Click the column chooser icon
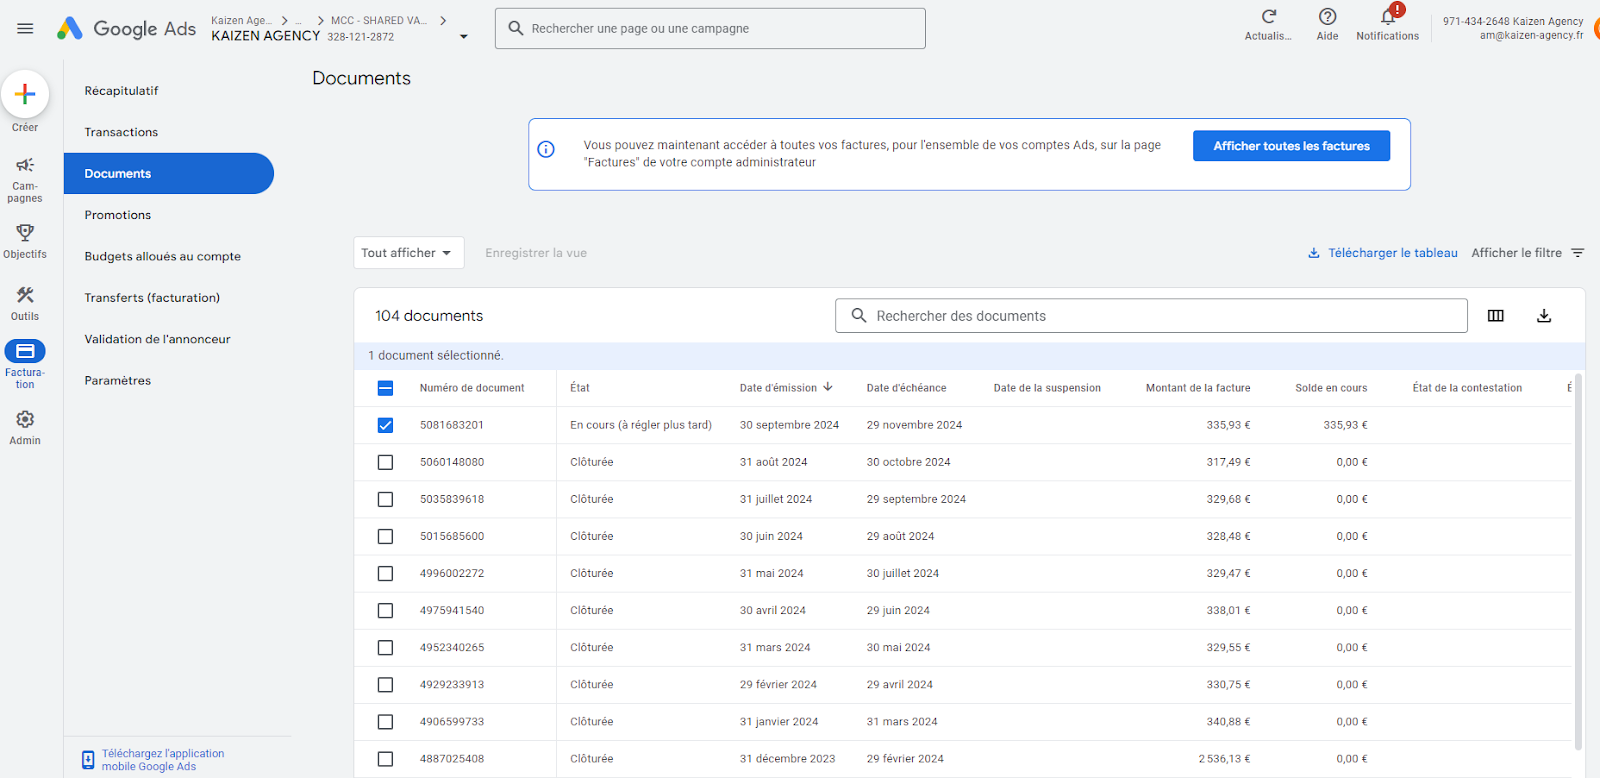1600x778 pixels. point(1496,316)
